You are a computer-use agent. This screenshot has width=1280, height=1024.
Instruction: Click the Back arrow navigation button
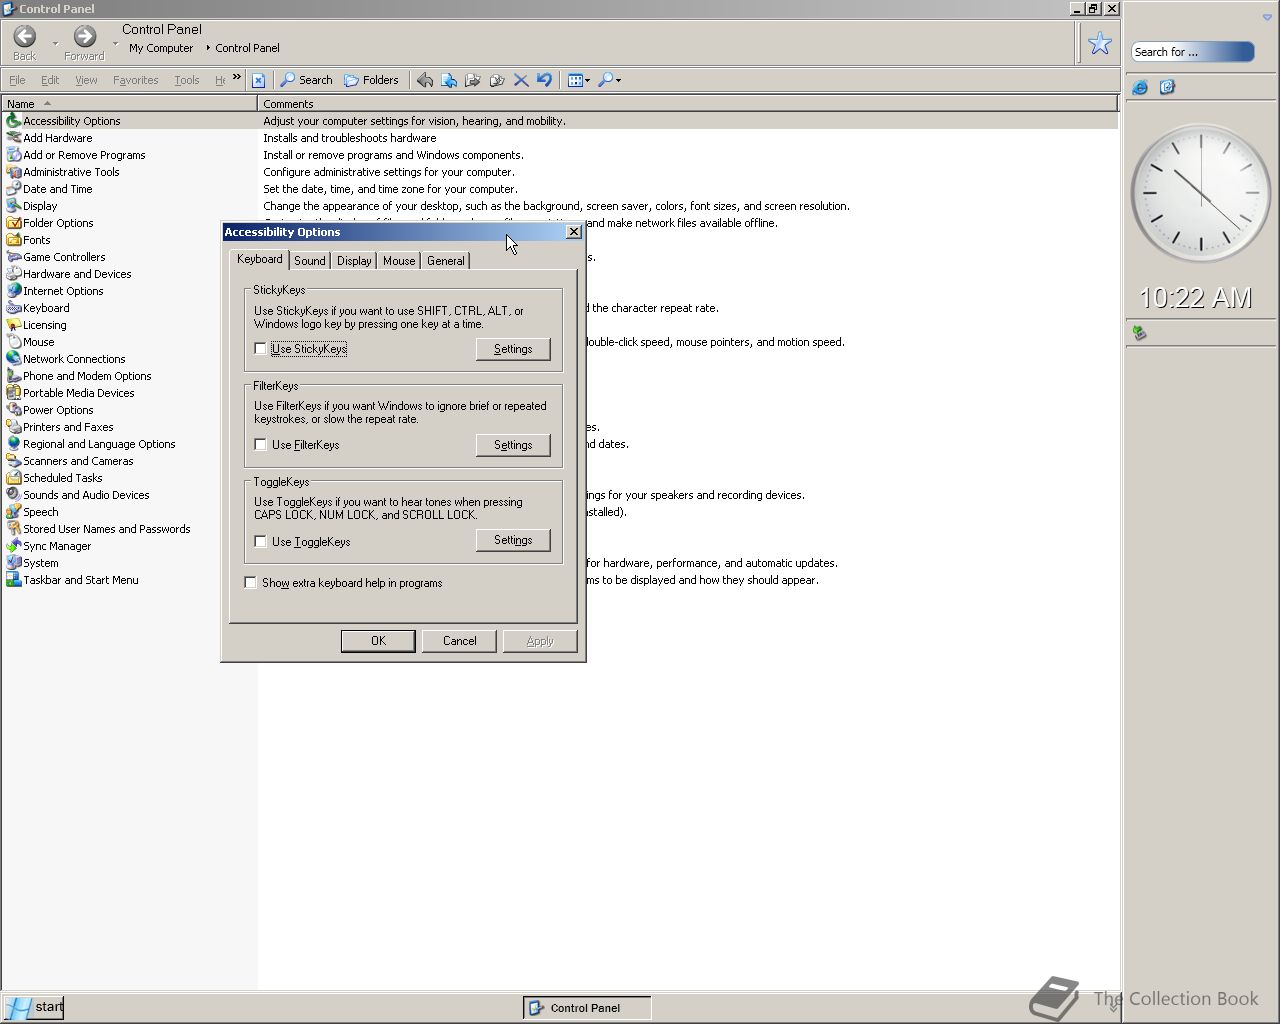coord(25,38)
